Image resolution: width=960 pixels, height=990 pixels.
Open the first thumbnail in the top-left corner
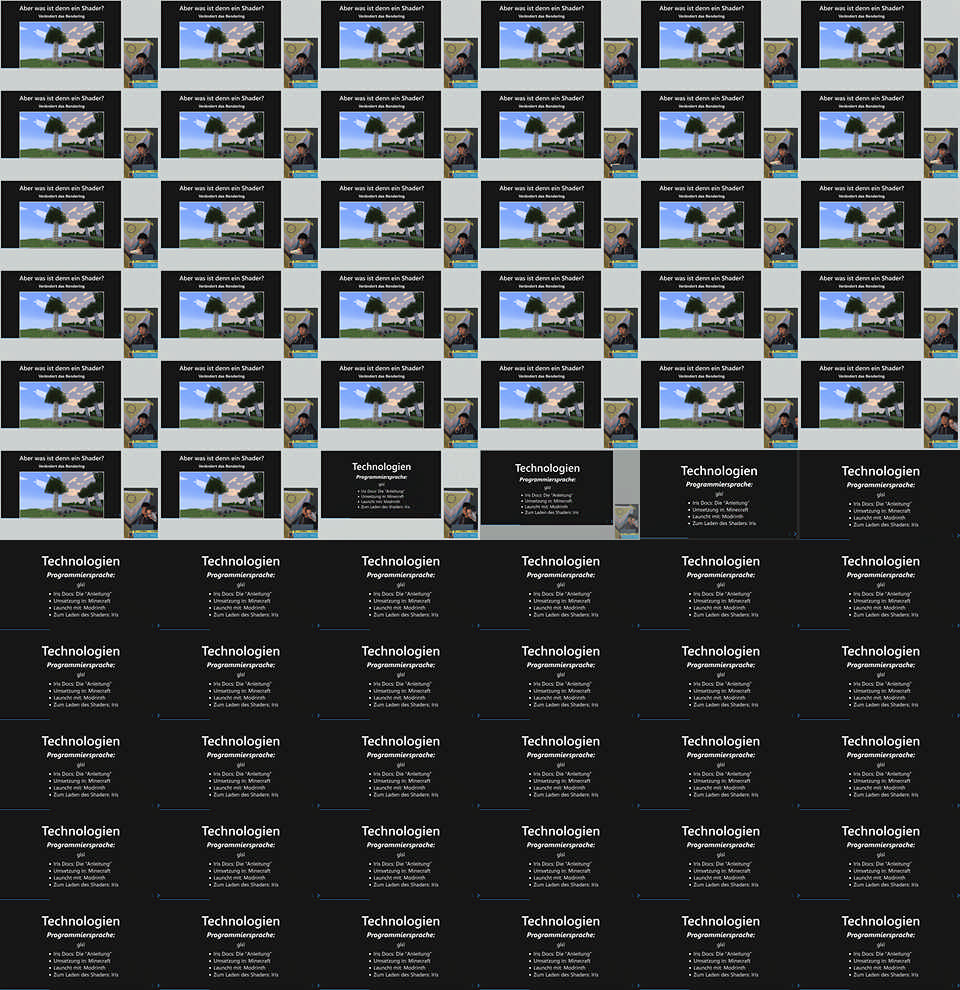(80, 45)
